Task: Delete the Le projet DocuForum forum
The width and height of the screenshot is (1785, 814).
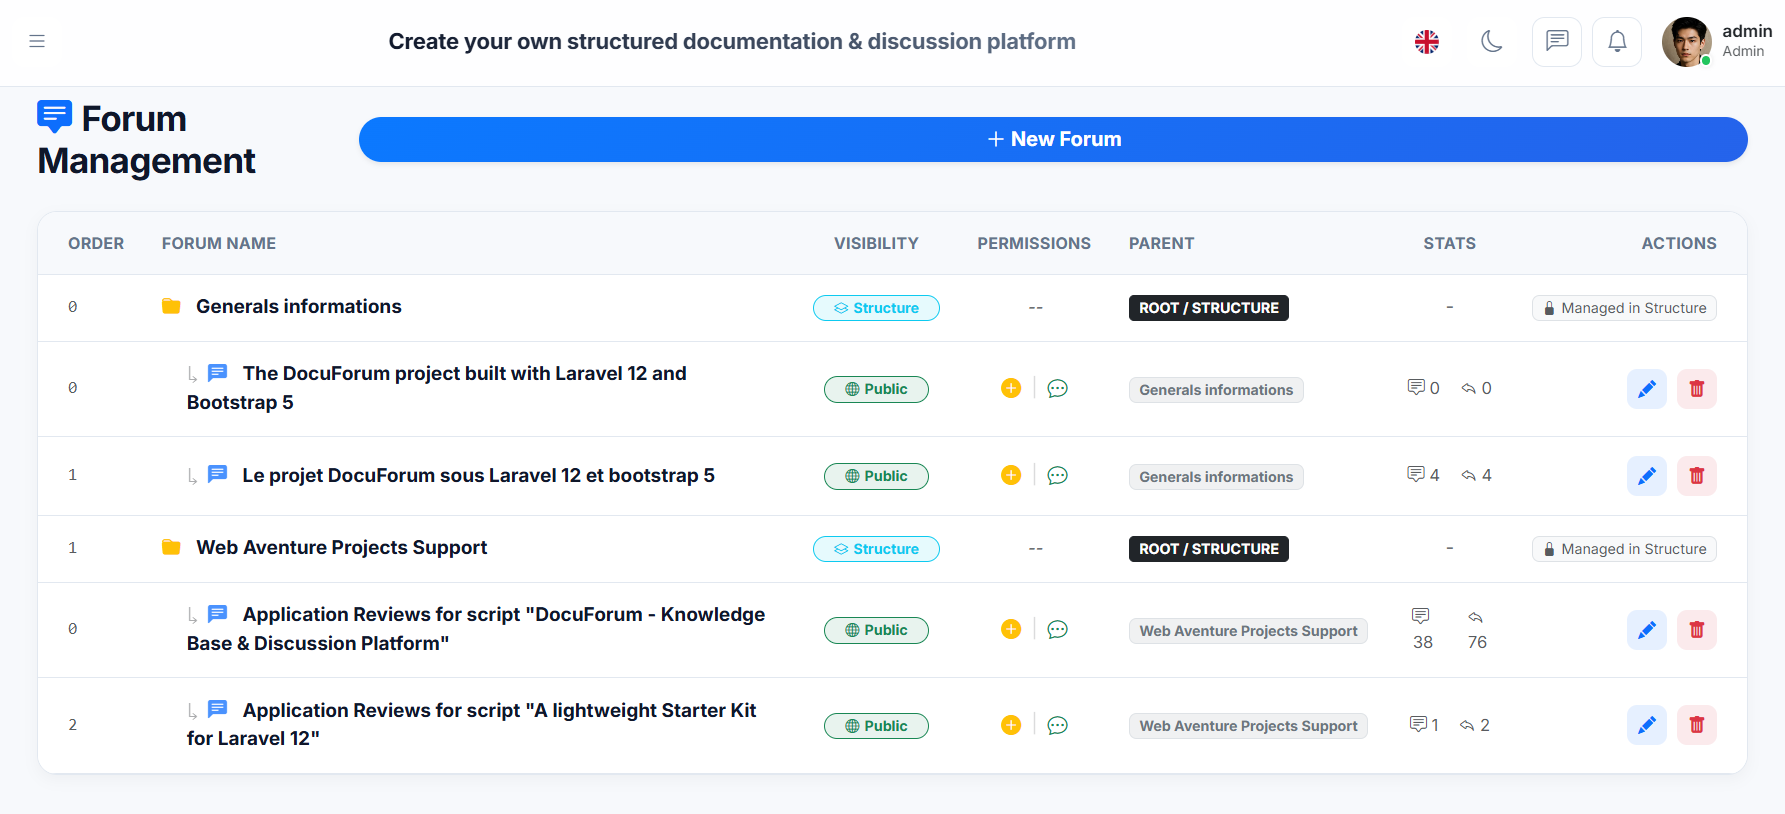Action: point(1696,476)
